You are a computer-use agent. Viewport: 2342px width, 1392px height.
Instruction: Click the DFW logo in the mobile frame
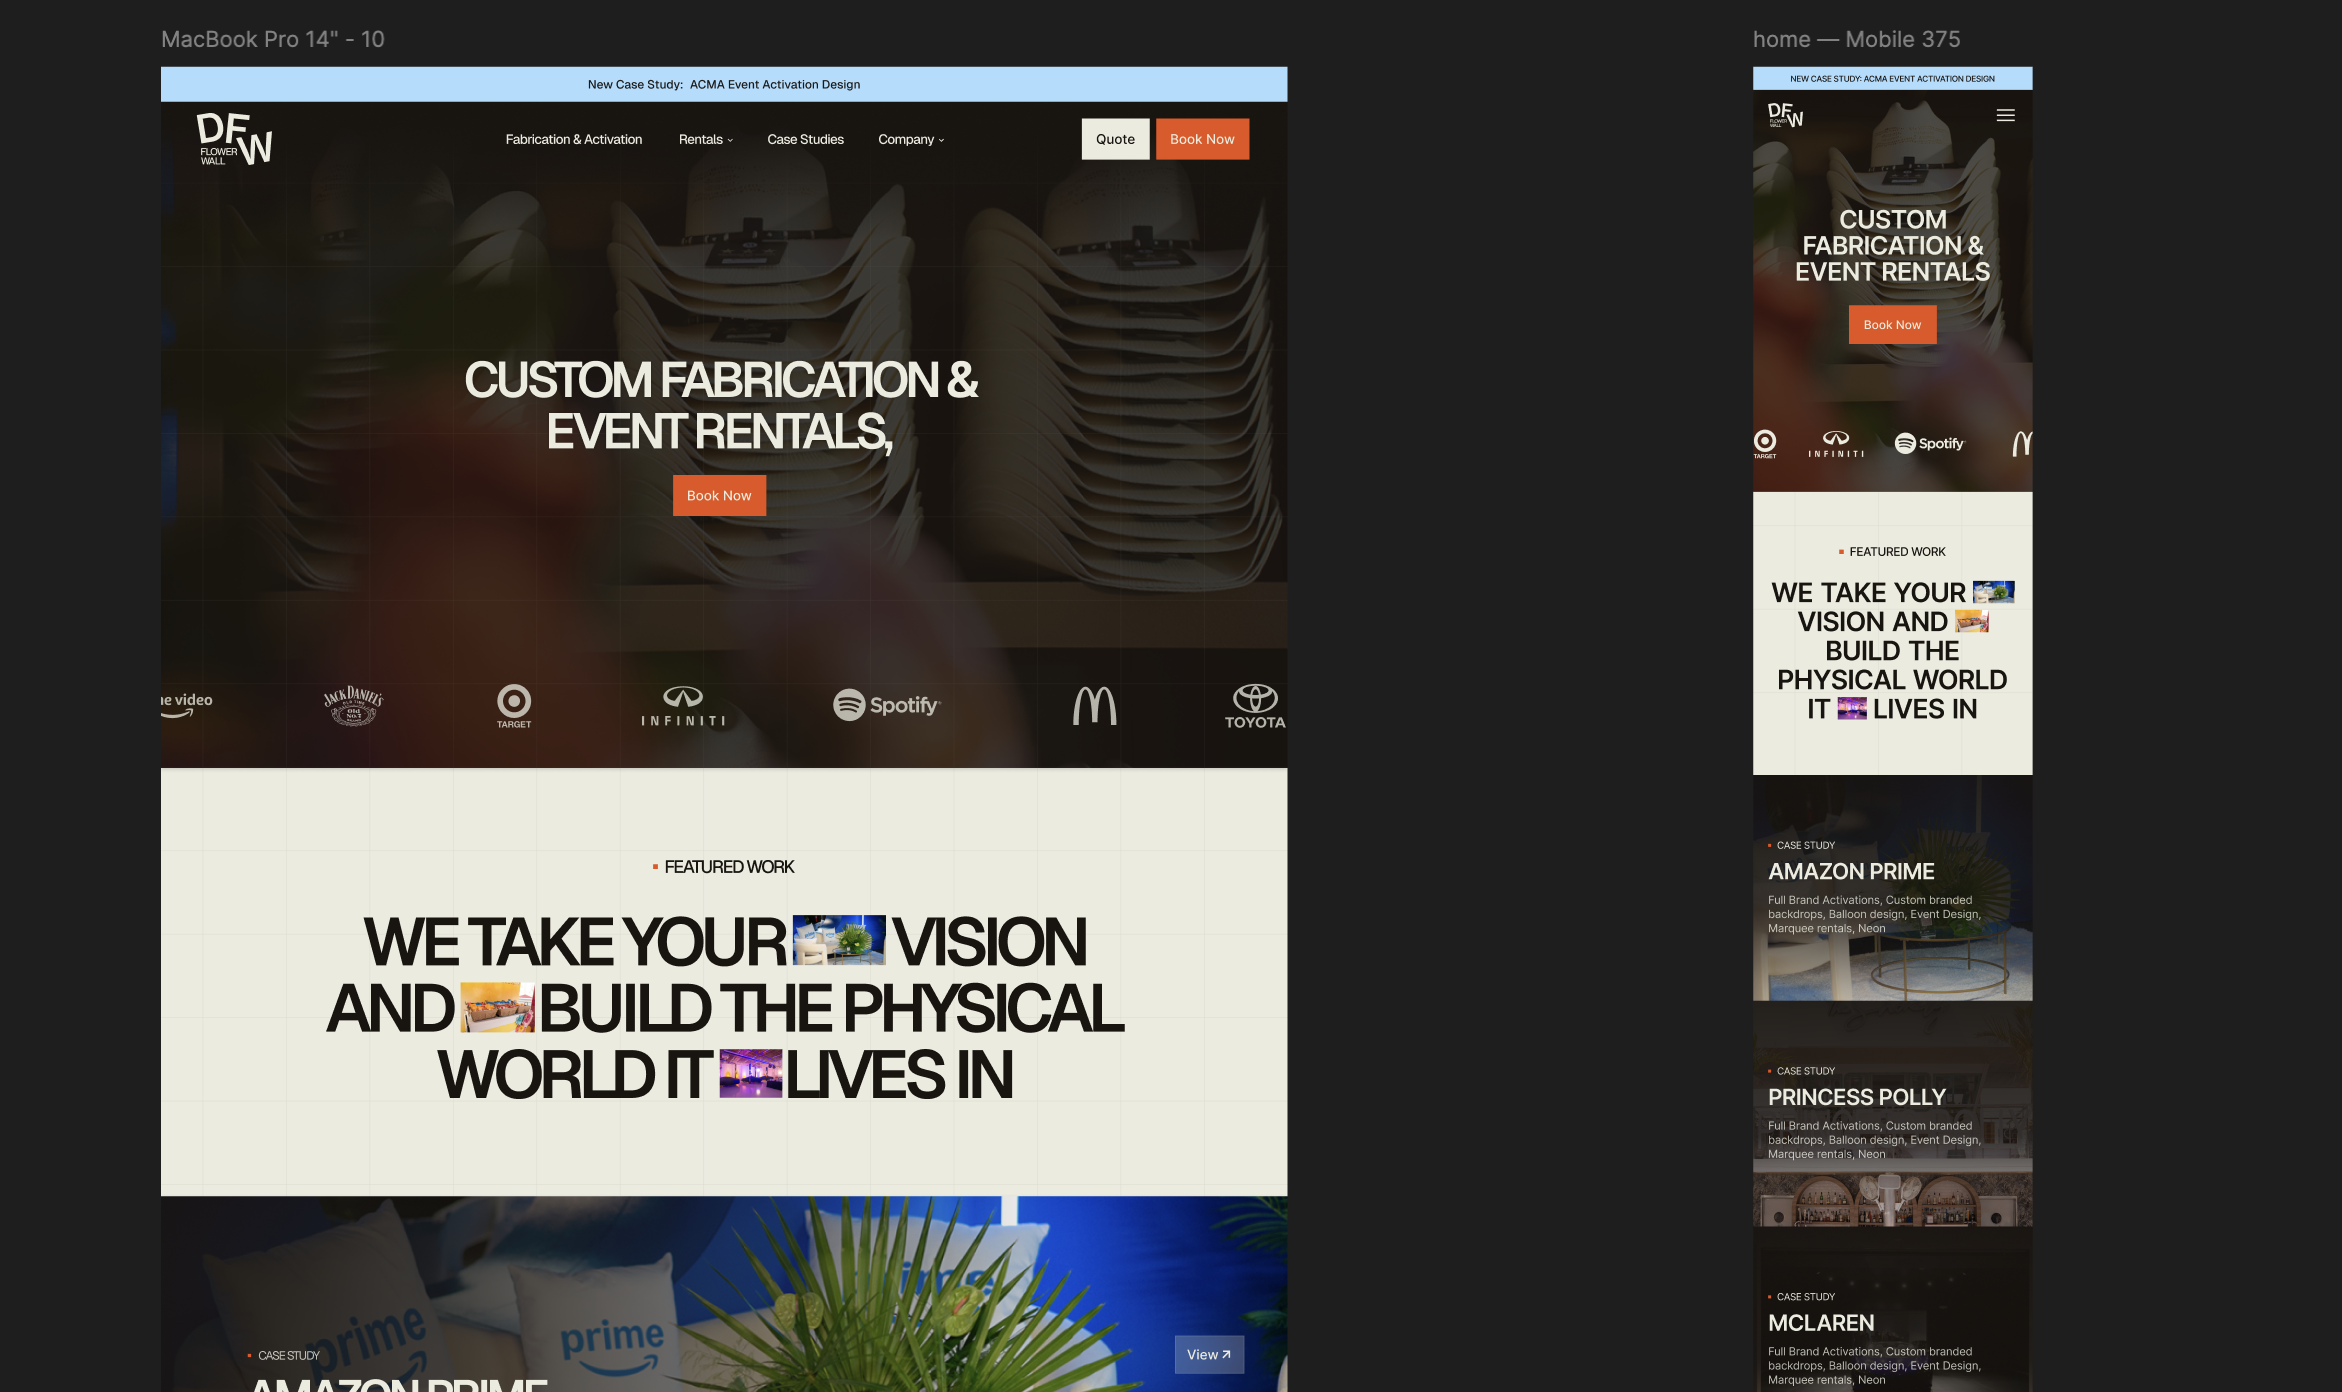point(1785,115)
